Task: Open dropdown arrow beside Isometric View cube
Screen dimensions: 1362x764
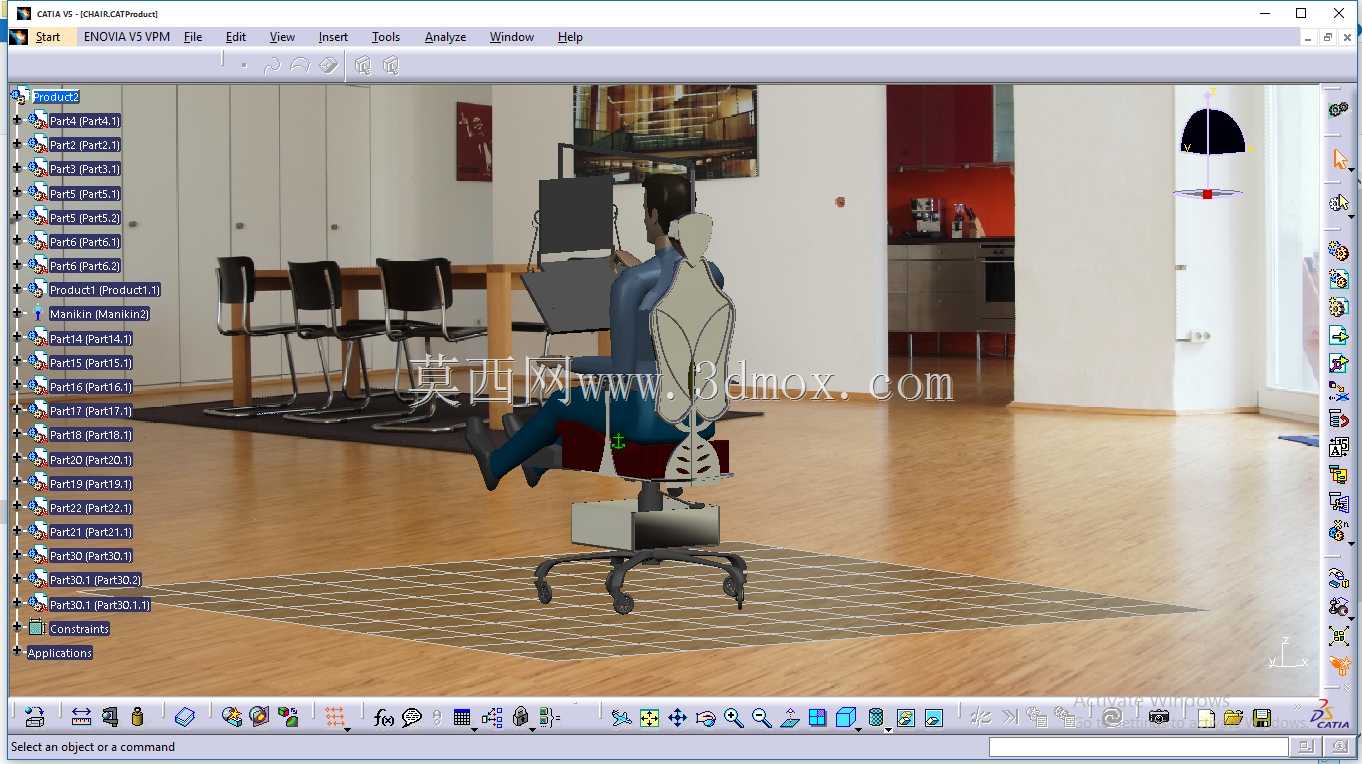Action: [858, 729]
